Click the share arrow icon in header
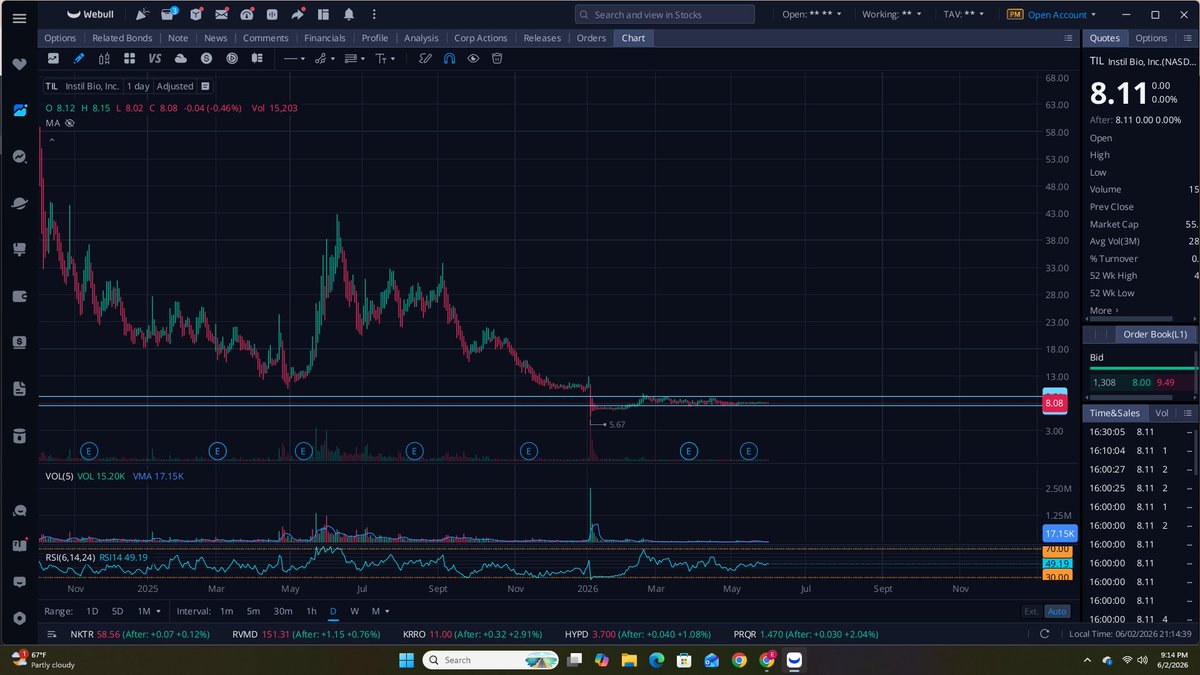This screenshot has height=675, width=1200. tap(298, 15)
